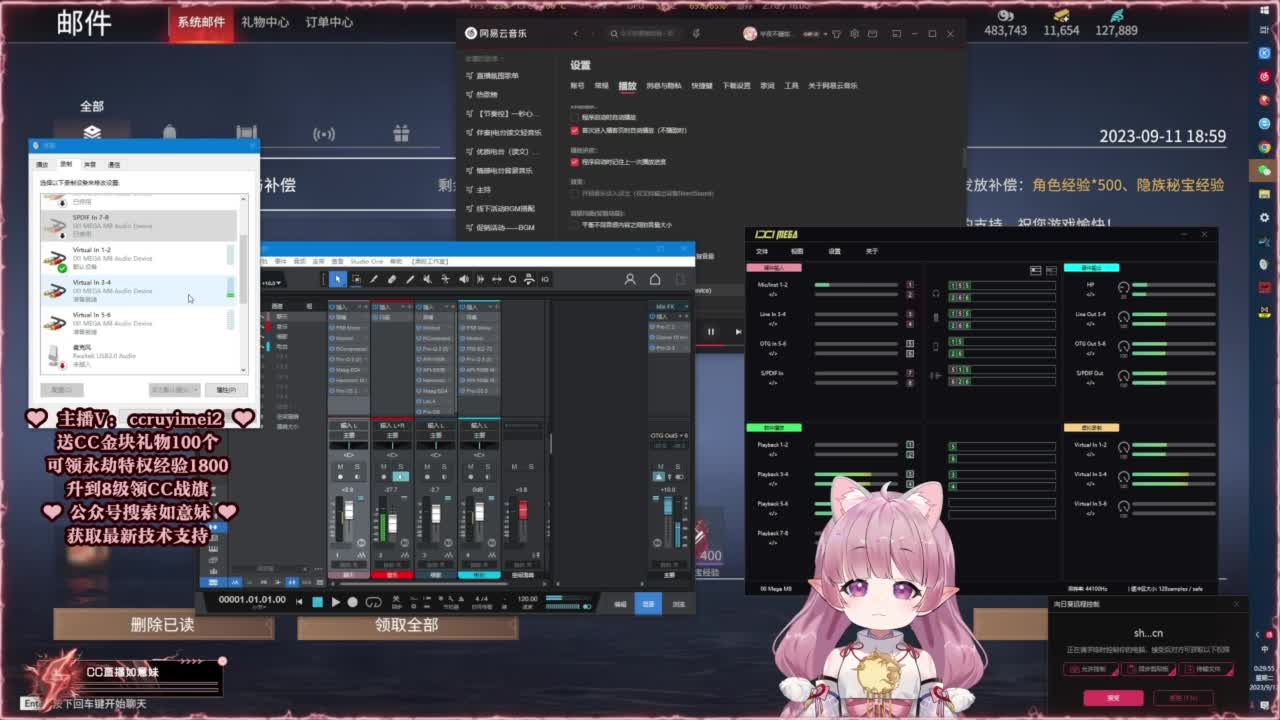Screen dimensions: 1280x720
Task: Uncheck the 首次进入播客页时自动播放 option
Action: tap(574, 130)
